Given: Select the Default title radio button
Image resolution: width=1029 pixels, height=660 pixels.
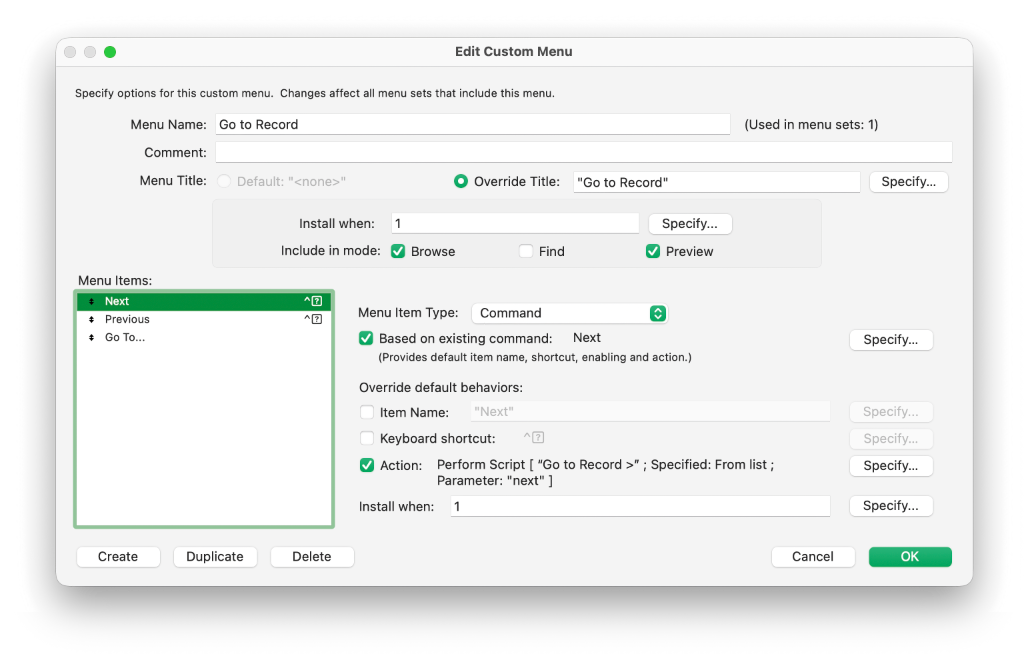Looking at the screenshot, I should point(223,181).
